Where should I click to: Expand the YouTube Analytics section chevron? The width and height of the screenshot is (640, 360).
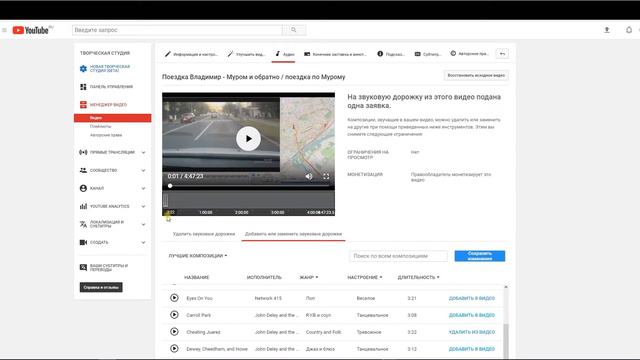pos(143,206)
